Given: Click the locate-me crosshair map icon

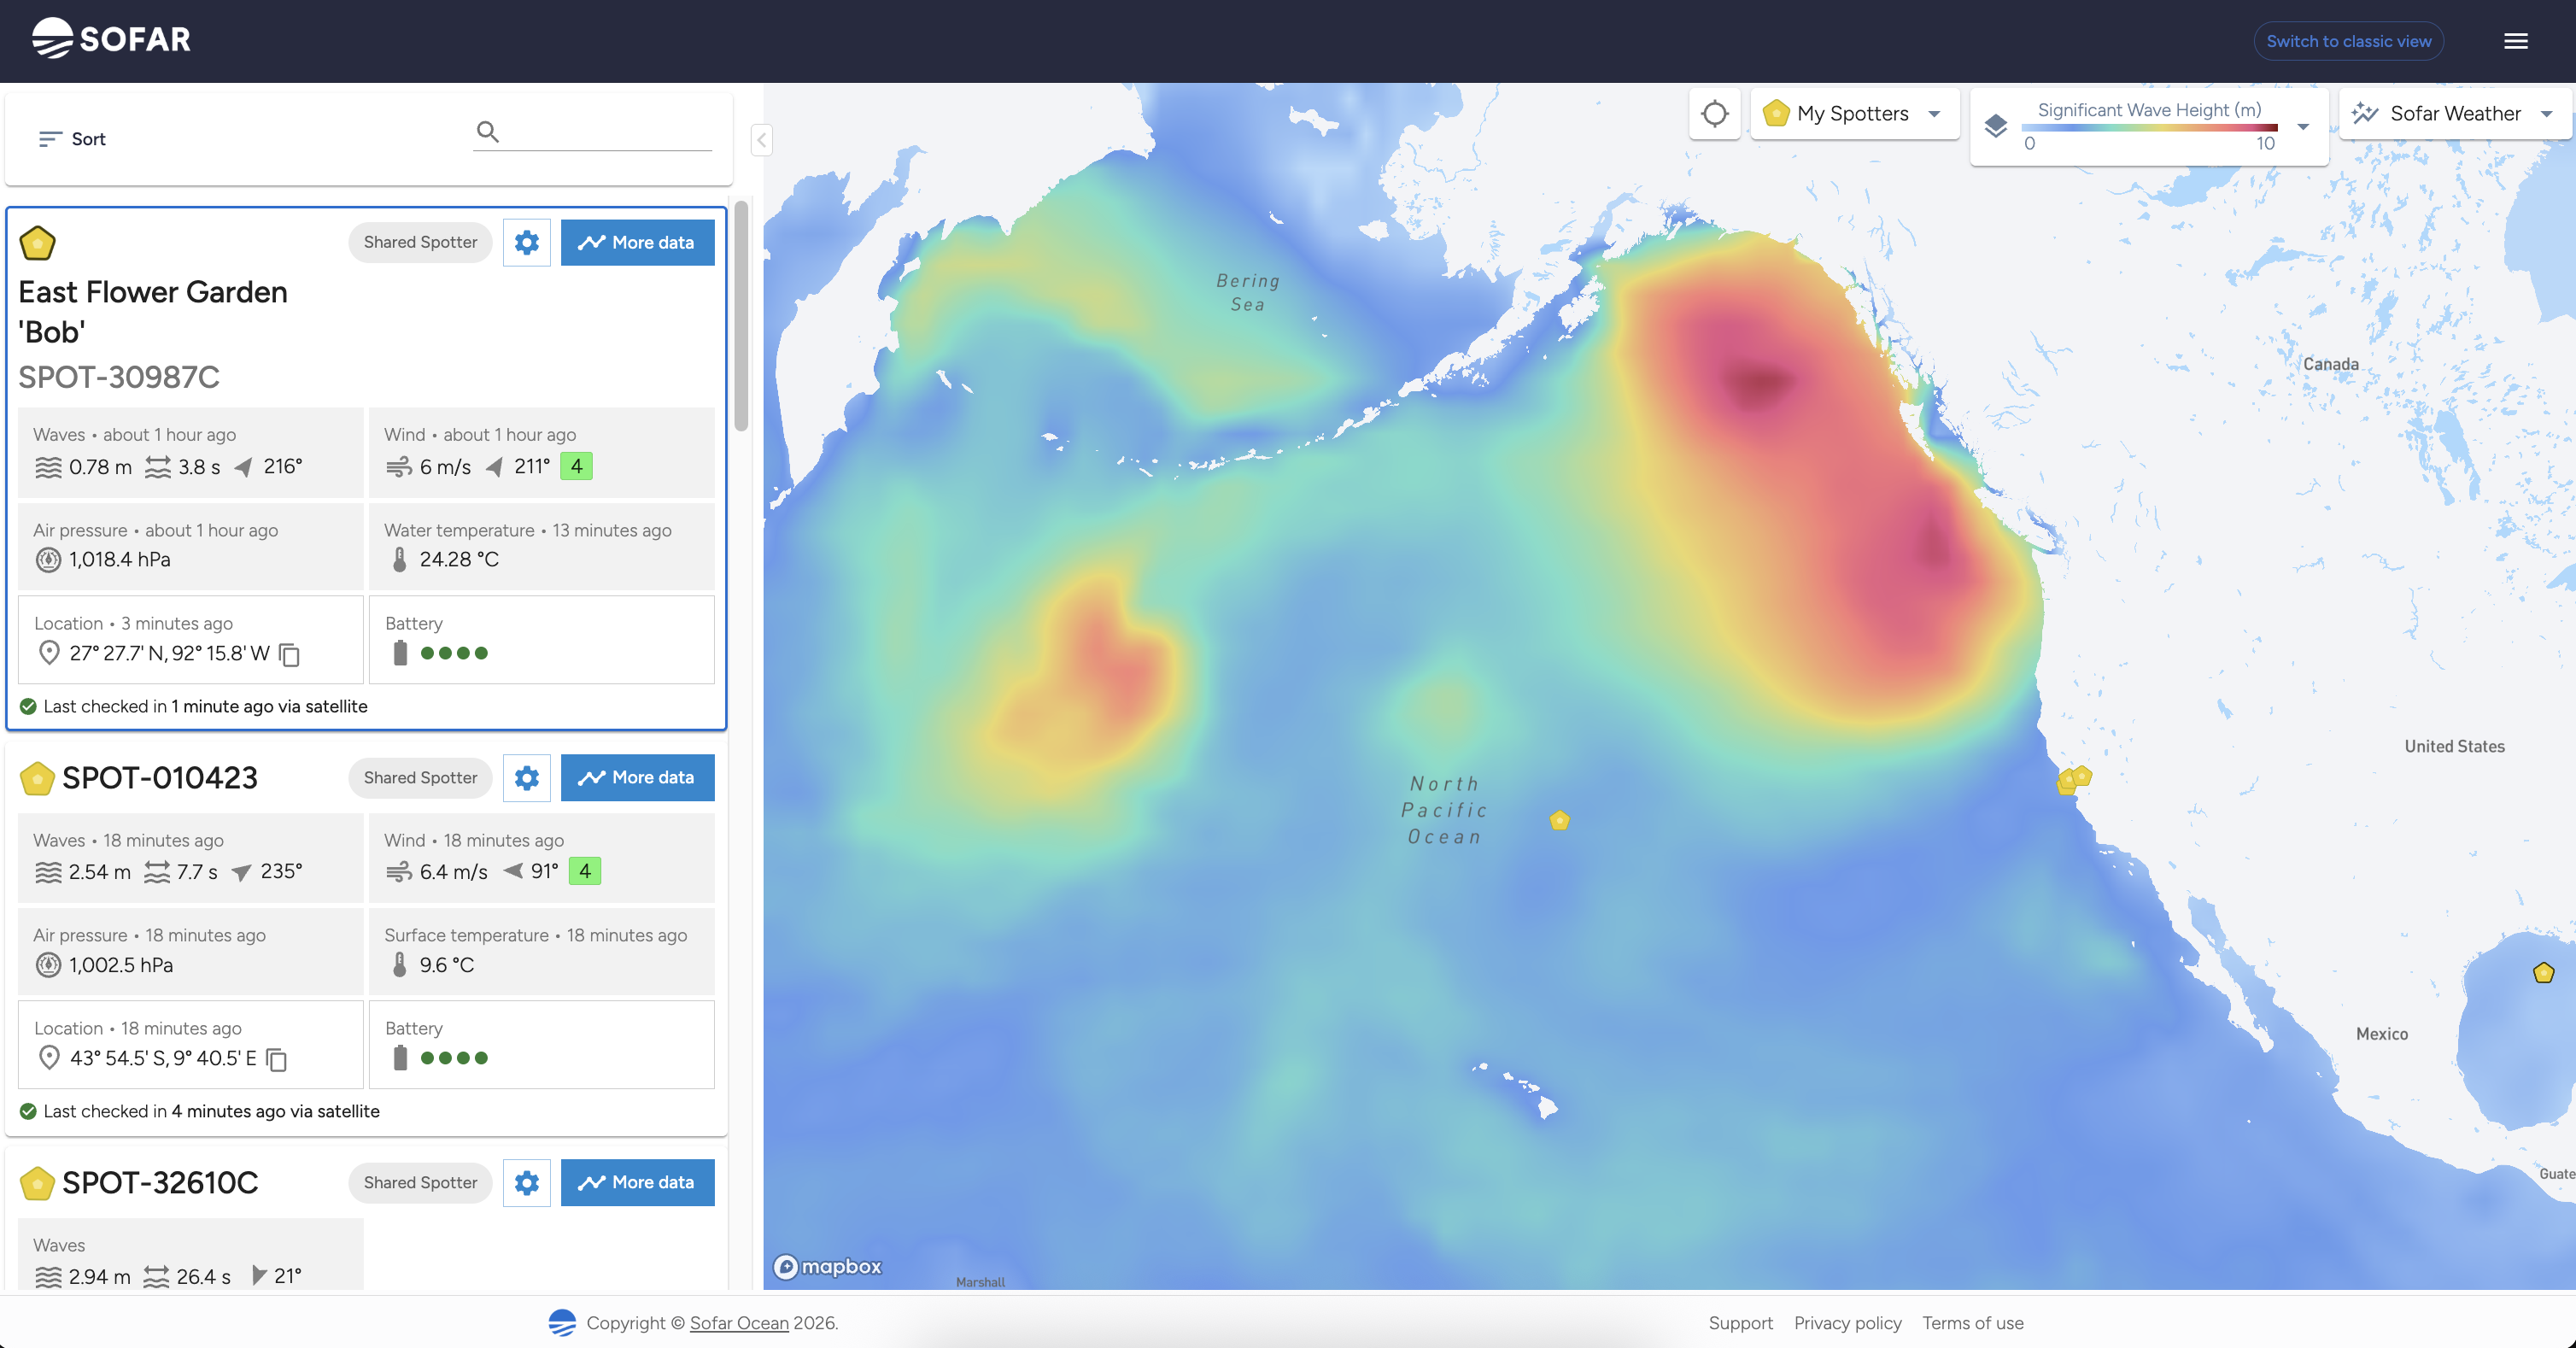Looking at the screenshot, I should (x=1714, y=114).
